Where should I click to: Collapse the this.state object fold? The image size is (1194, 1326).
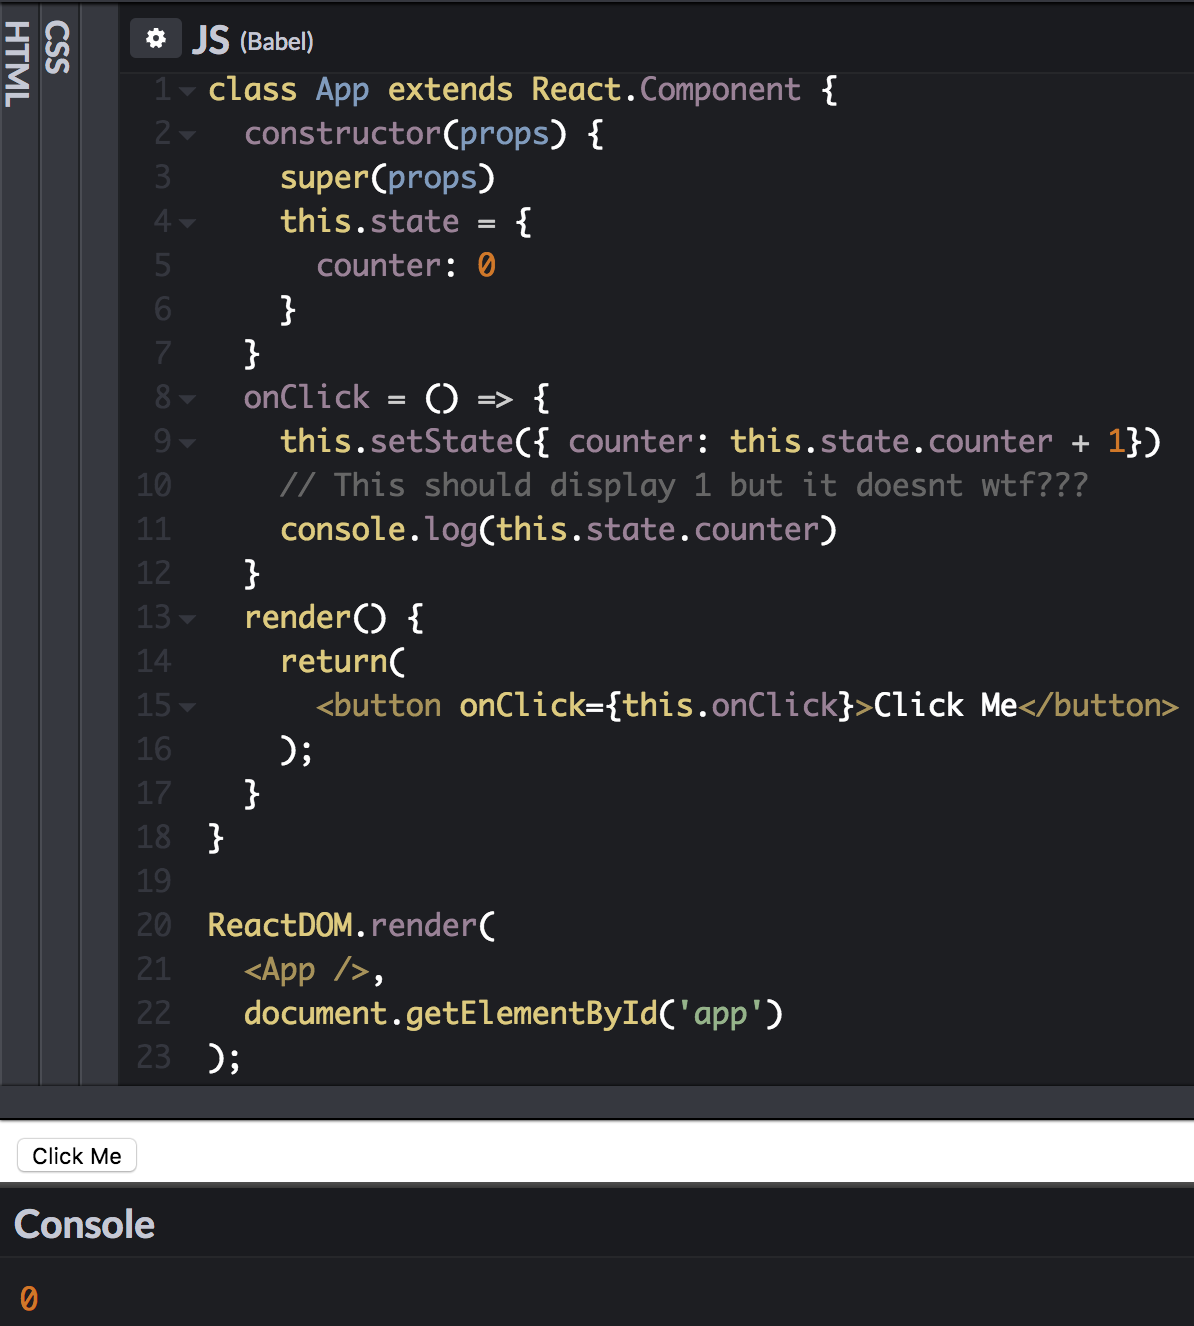[186, 223]
